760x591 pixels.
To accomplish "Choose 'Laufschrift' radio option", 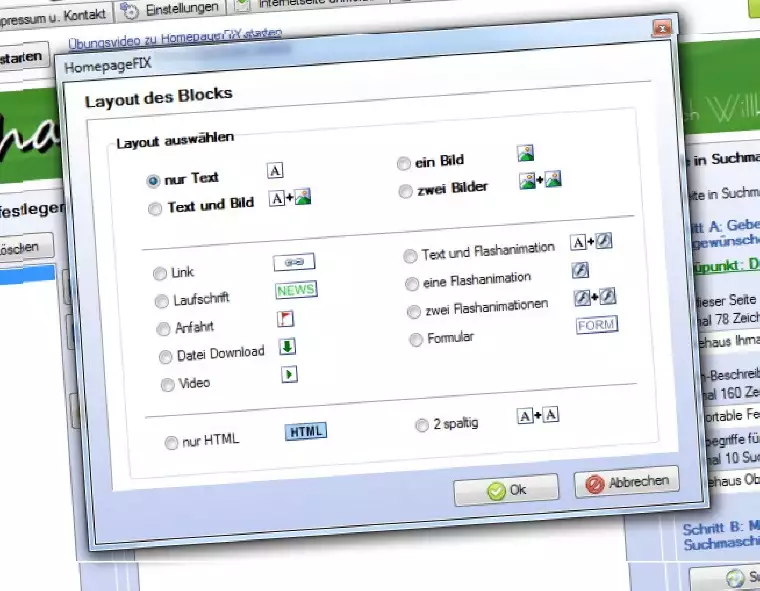I will click(161, 302).
